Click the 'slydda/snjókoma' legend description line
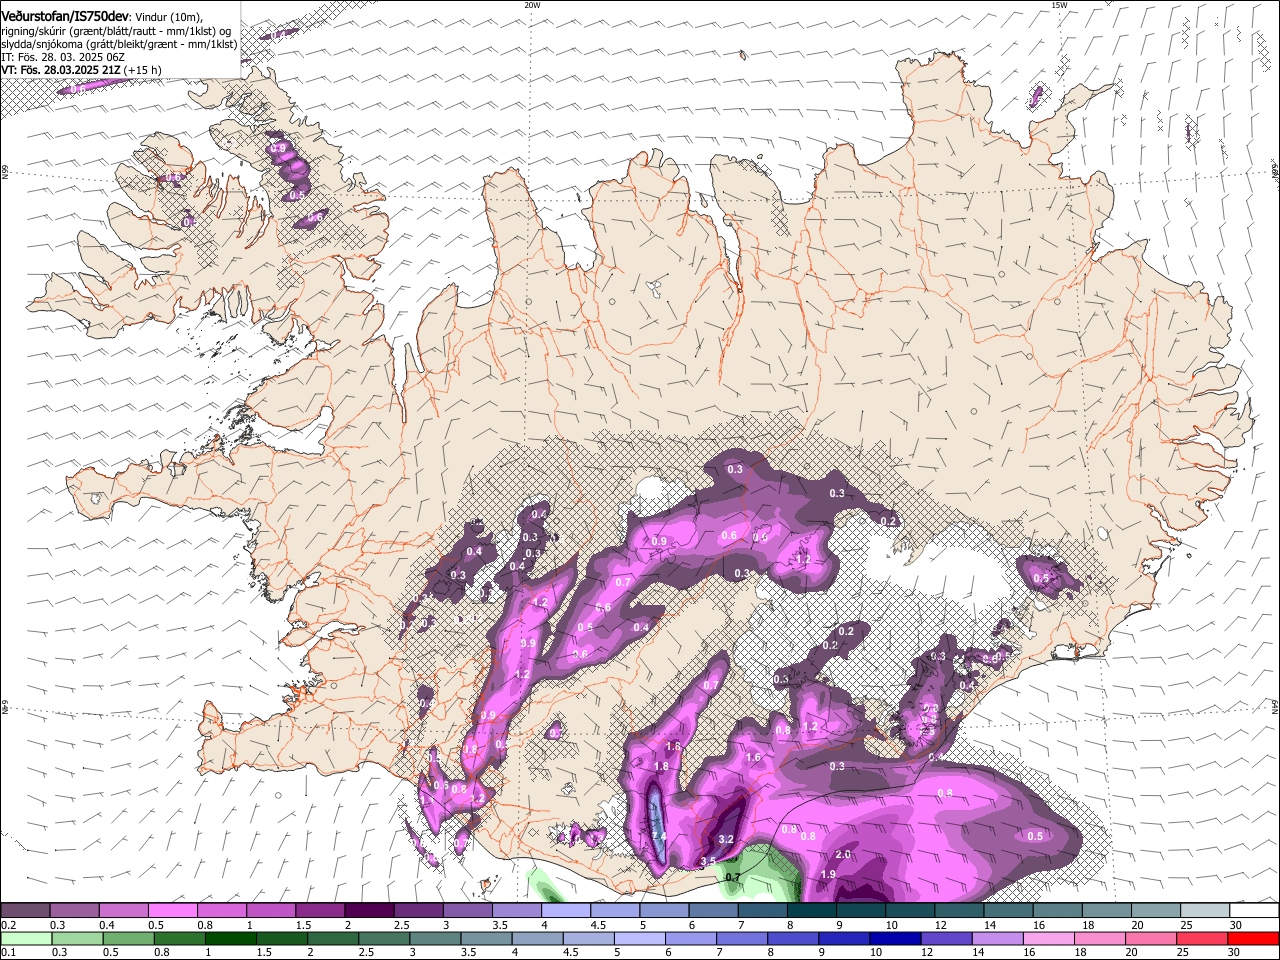 [x=119, y=44]
